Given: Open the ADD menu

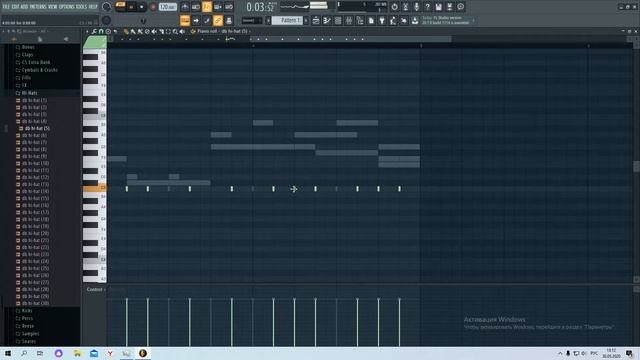Looking at the screenshot, I should point(24,7).
